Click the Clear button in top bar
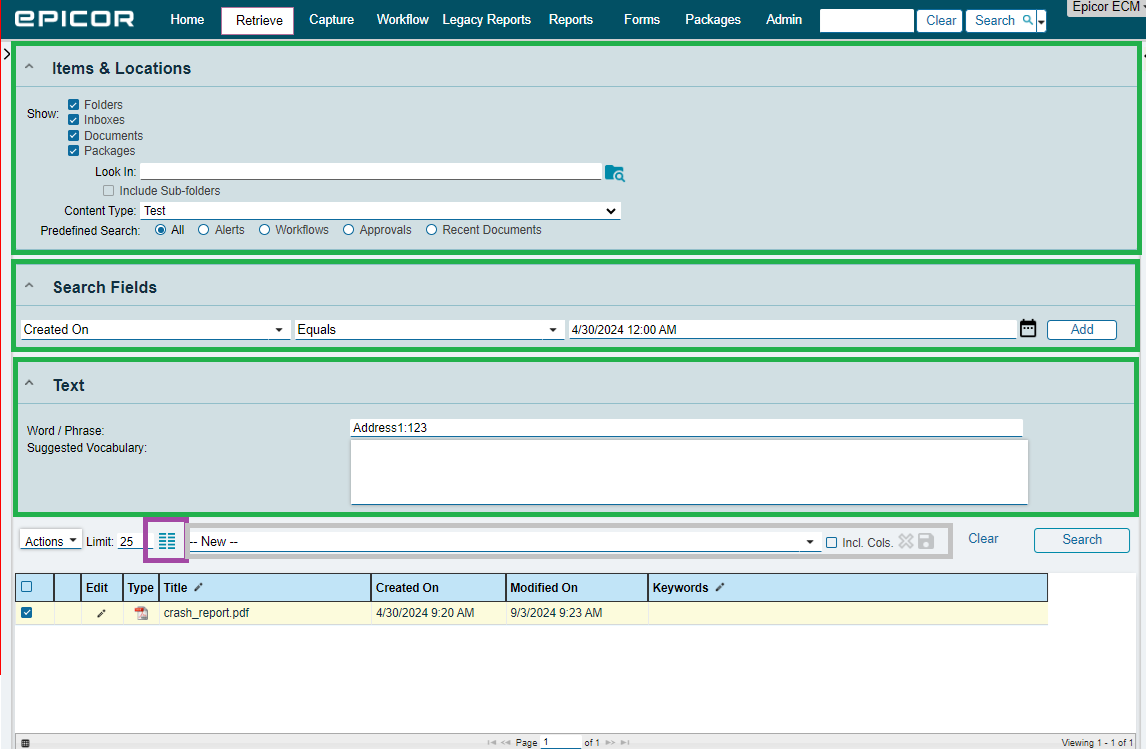Image resolution: width=1146 pixels, height=749 pixels. tap(940, 20)
